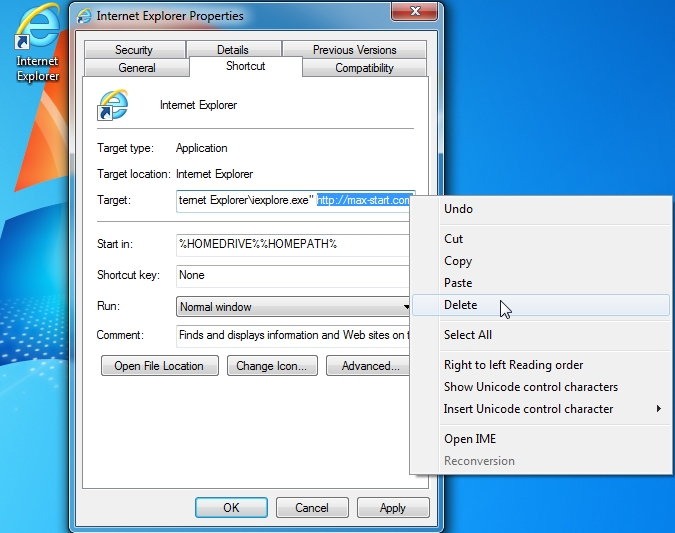Viewport: 675px width, 533px height.
Task: Open the Previous Versions tab
Action: tap(354, 50)
